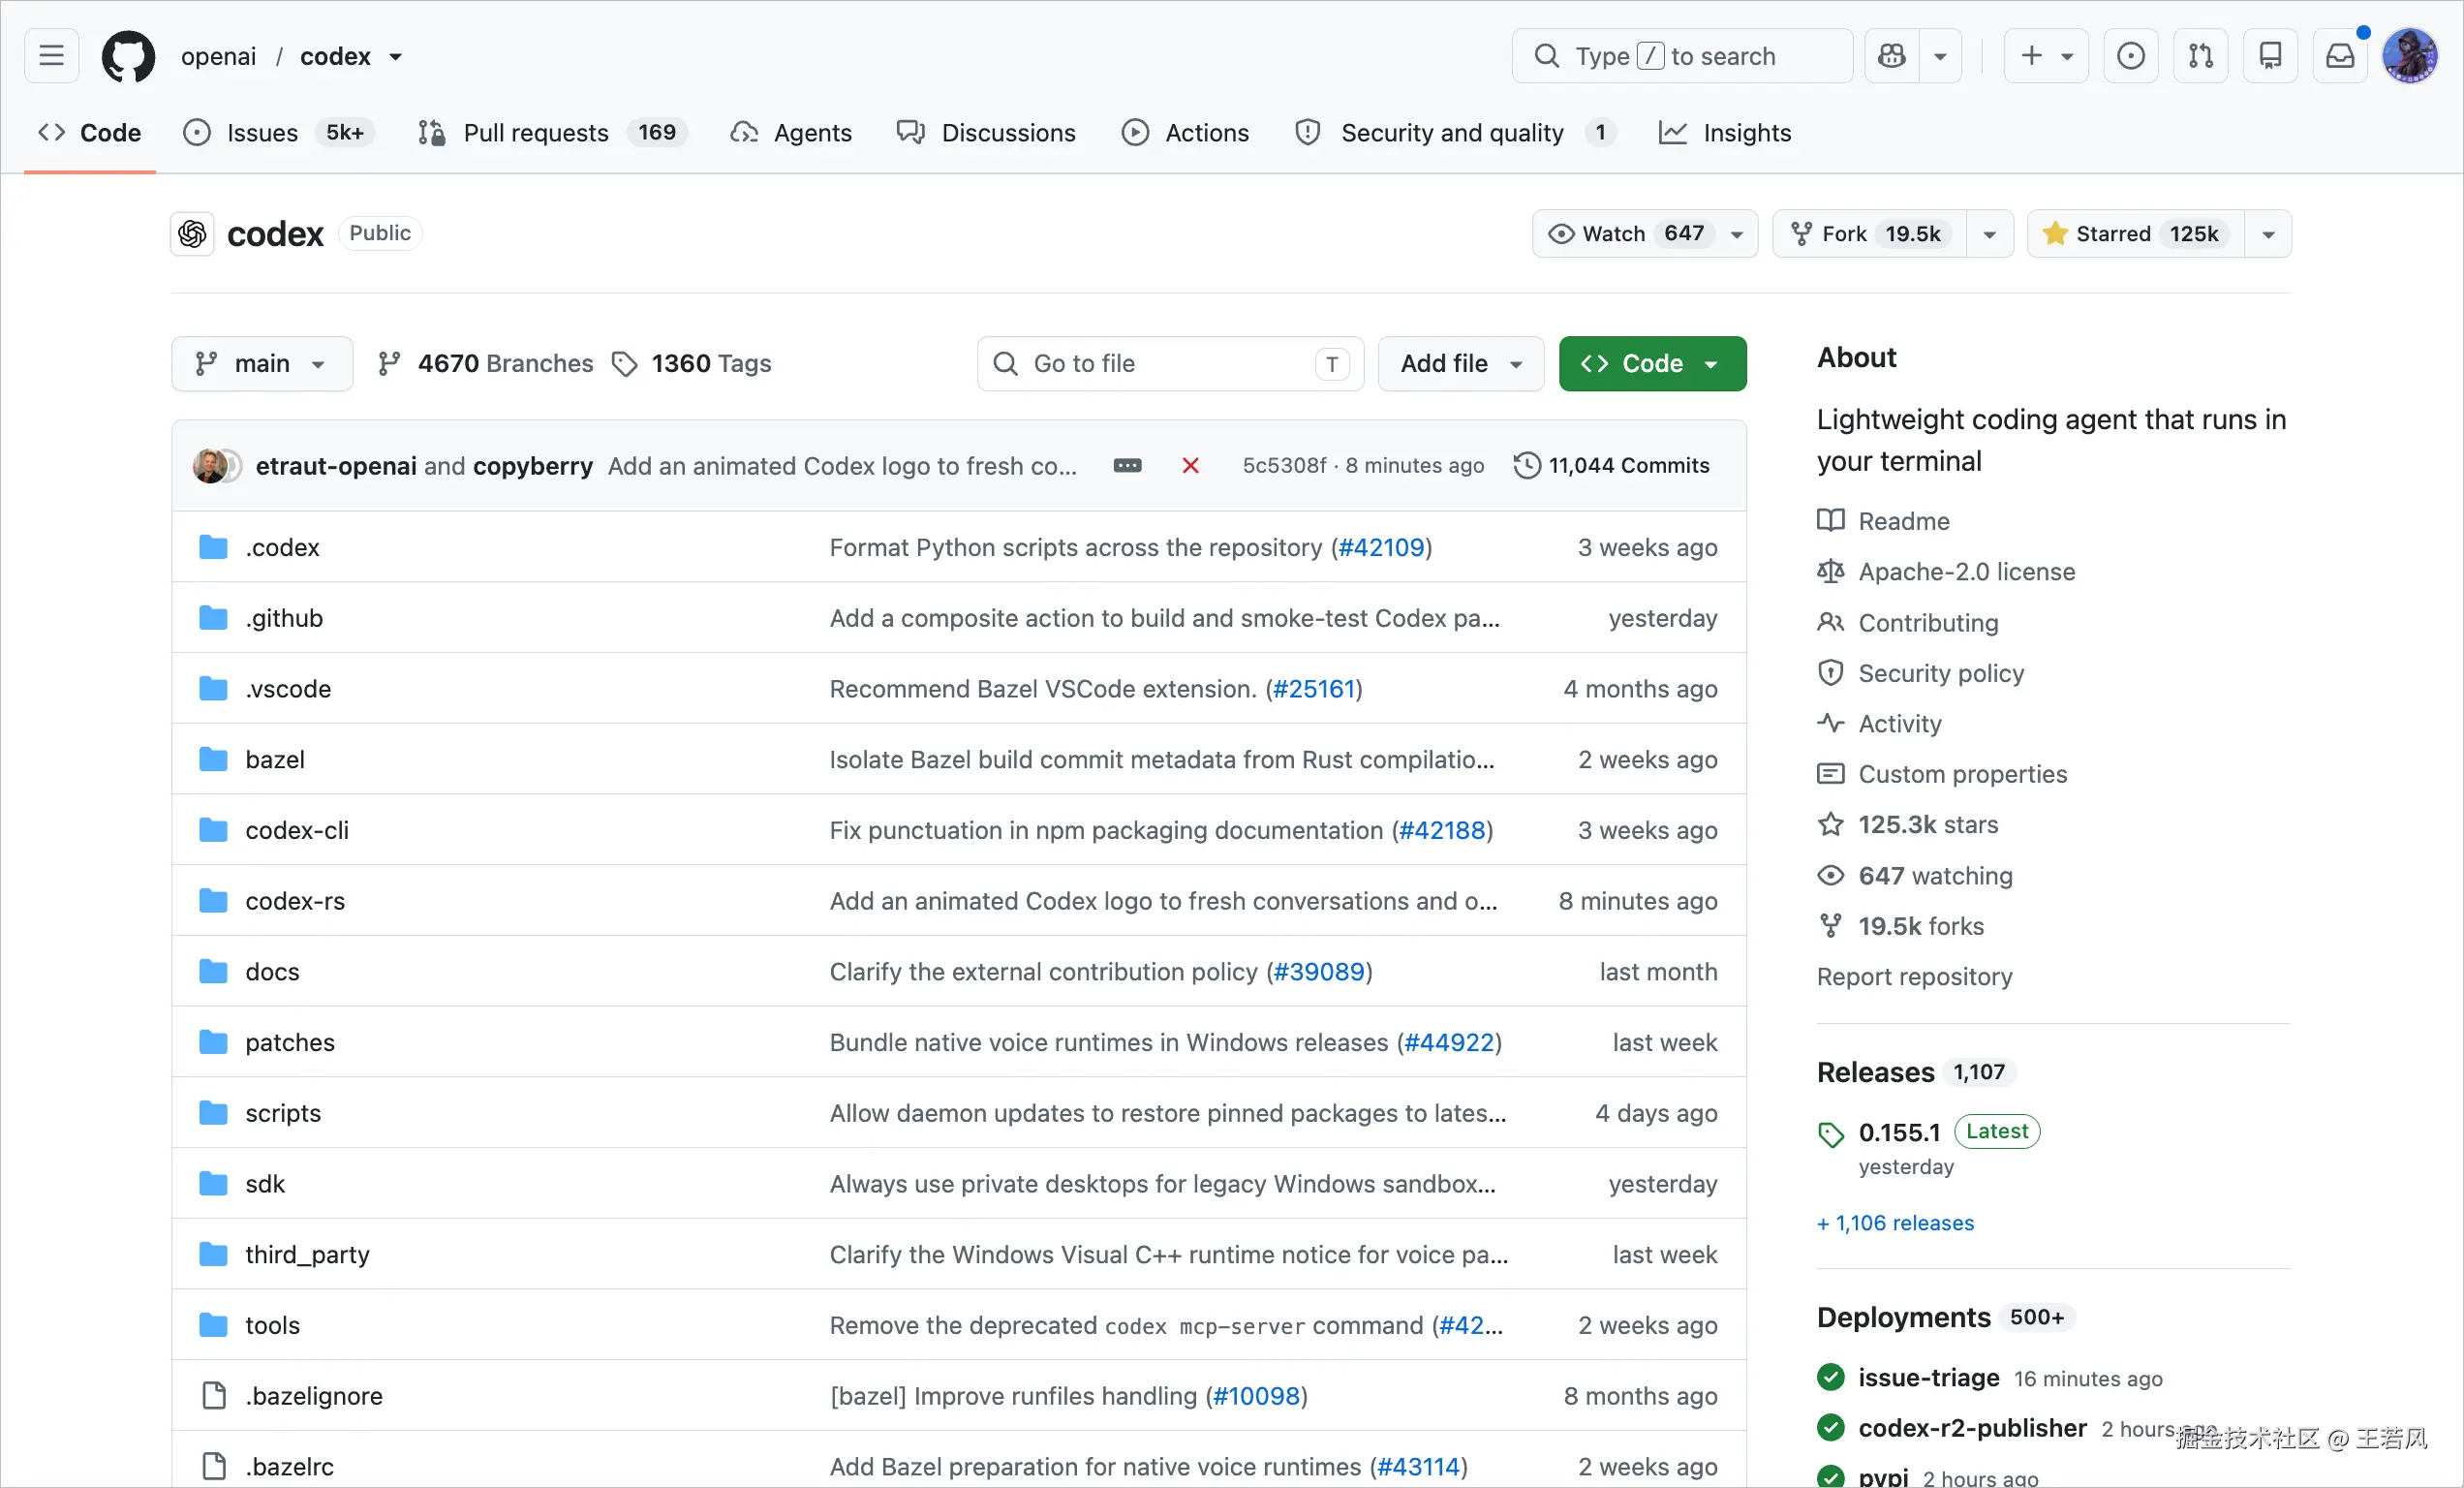Click Report repository
2464x1488 pixels.
pyautogui.click(x=1914, y=977)
